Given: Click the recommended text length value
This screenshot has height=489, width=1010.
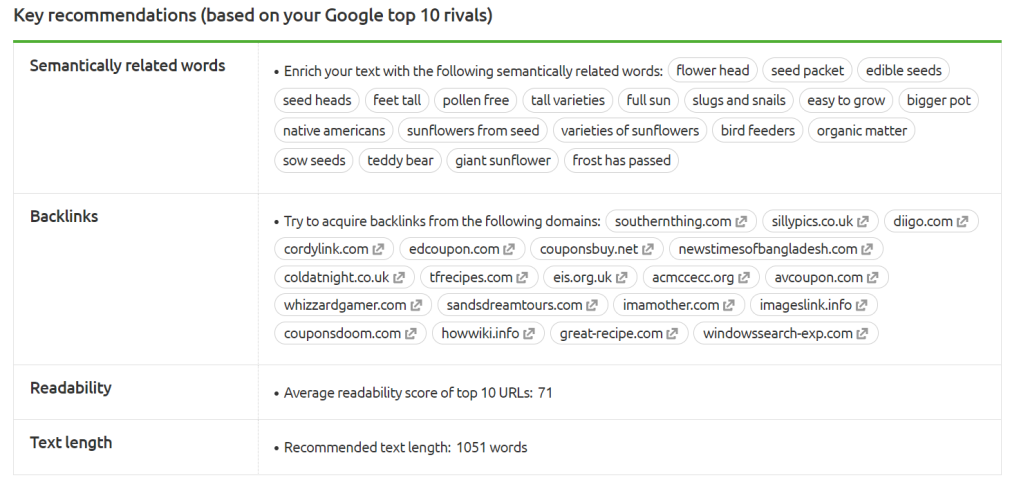Looking at the screenshot, I should tap(491, 447).
